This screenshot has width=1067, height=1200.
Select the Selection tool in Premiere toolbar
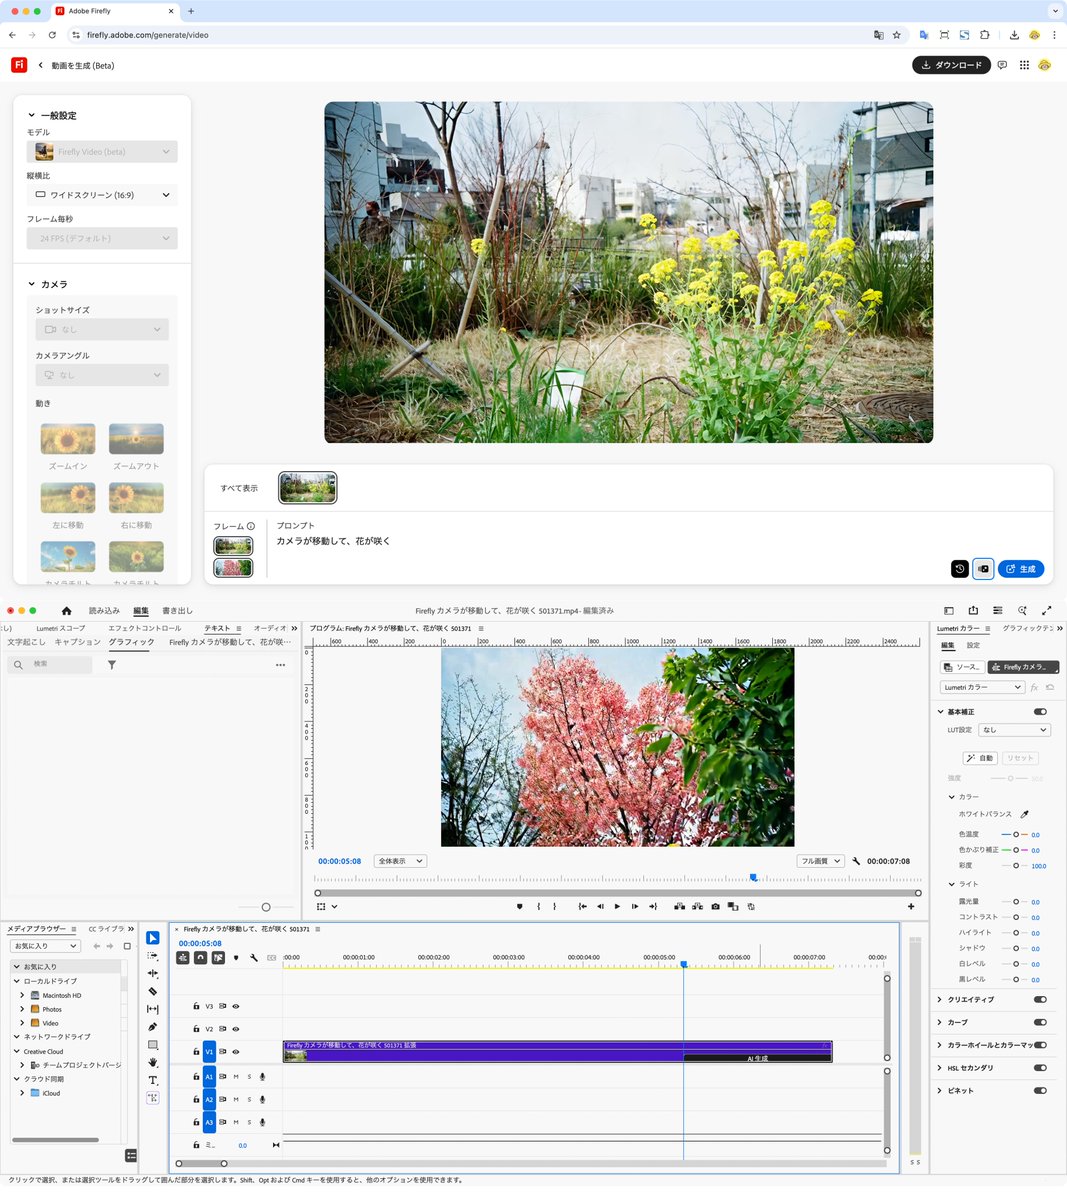pyautogui.click(x=152, y=938)
